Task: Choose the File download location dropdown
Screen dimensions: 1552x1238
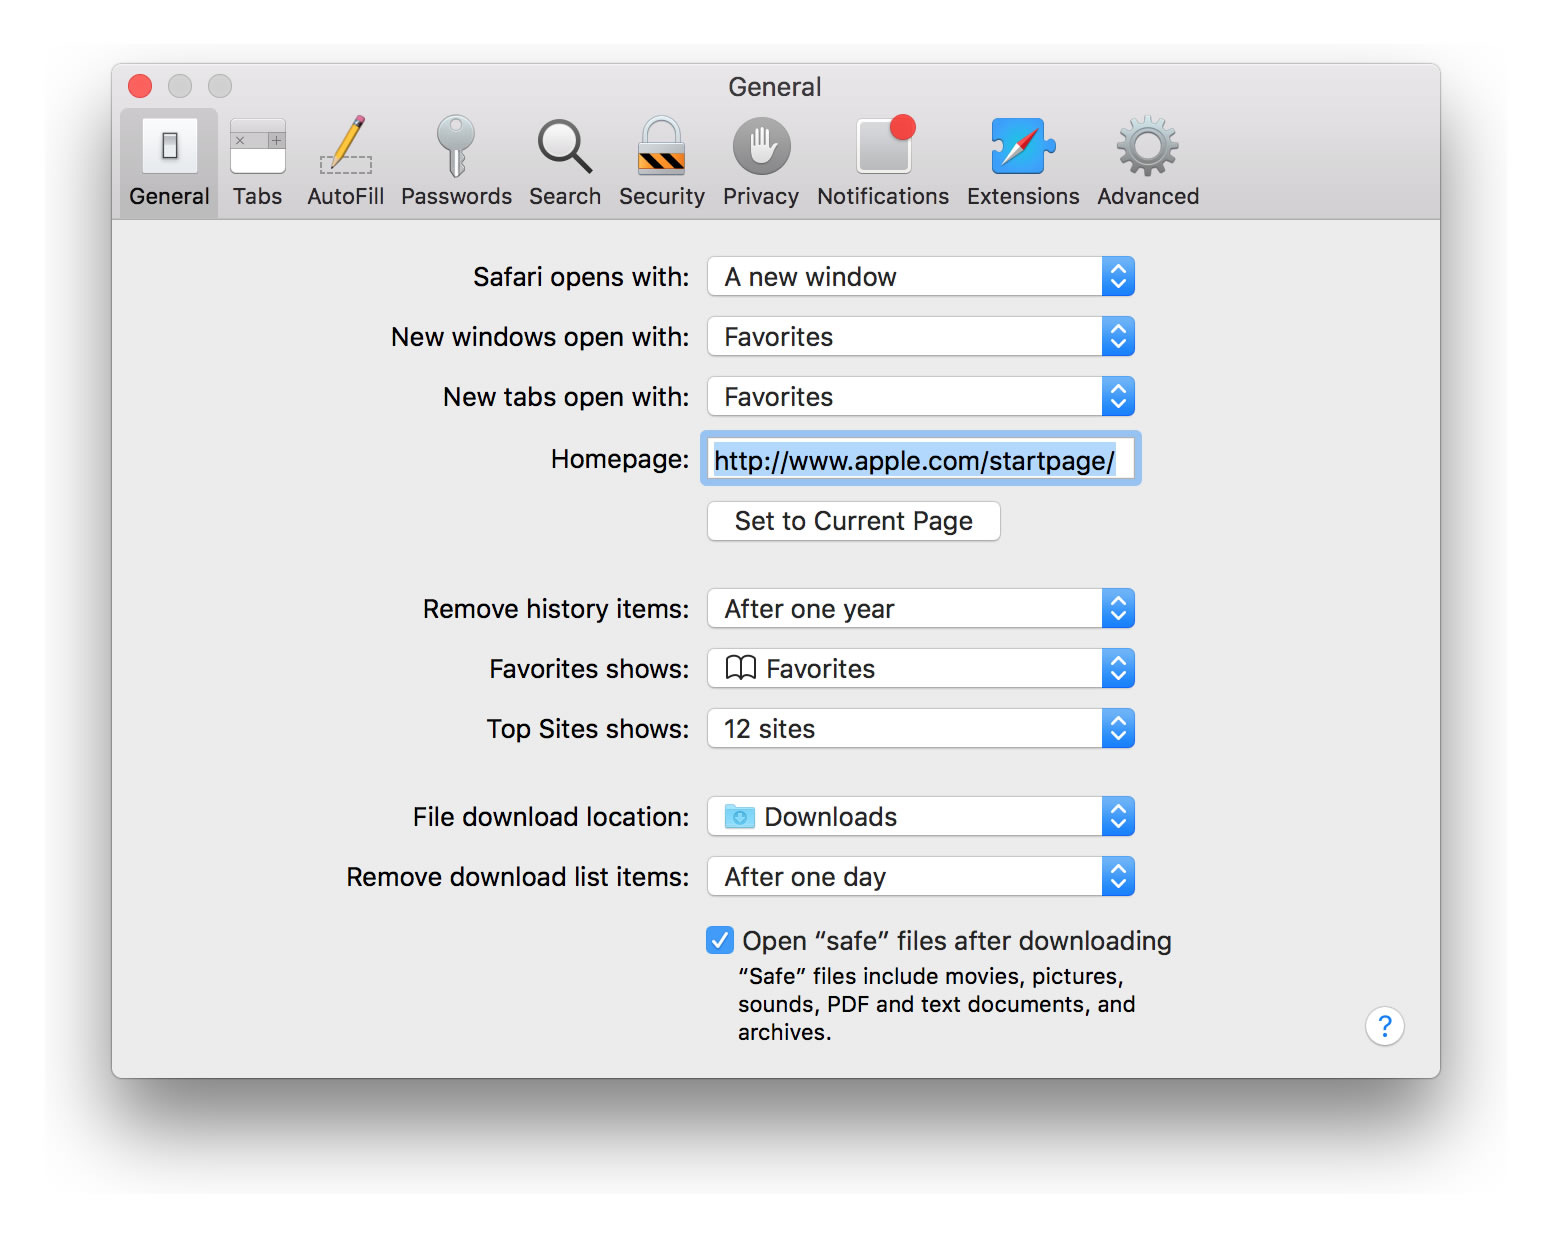Action: (921, 816)
